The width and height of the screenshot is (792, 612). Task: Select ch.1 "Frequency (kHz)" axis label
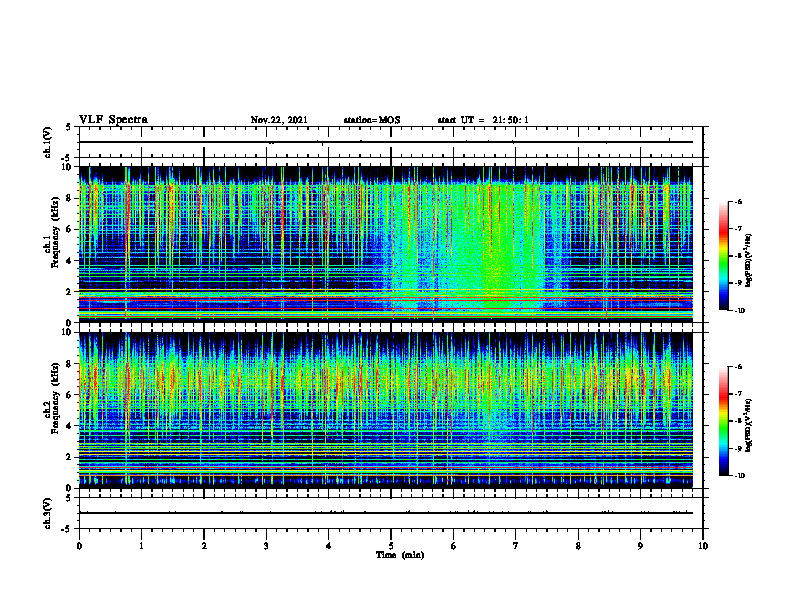tap(55, 231)
